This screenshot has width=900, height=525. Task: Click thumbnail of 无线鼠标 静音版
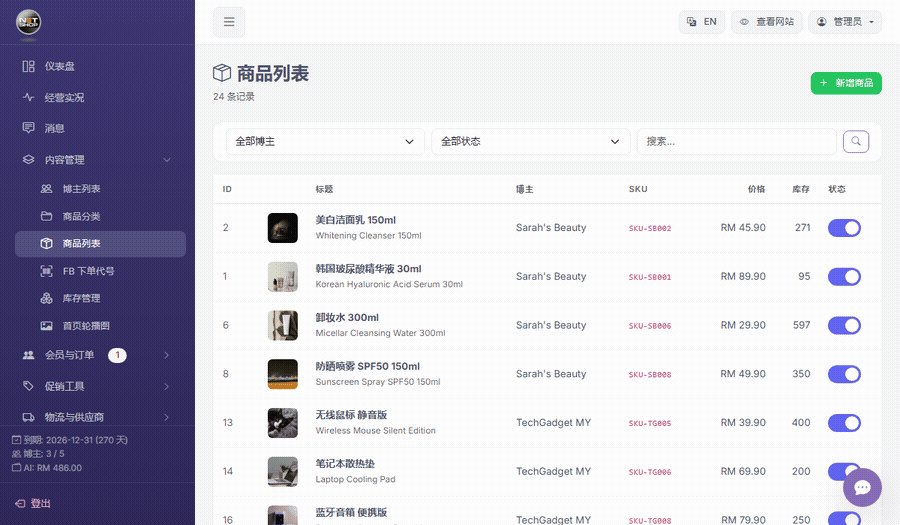coord(282,423)
